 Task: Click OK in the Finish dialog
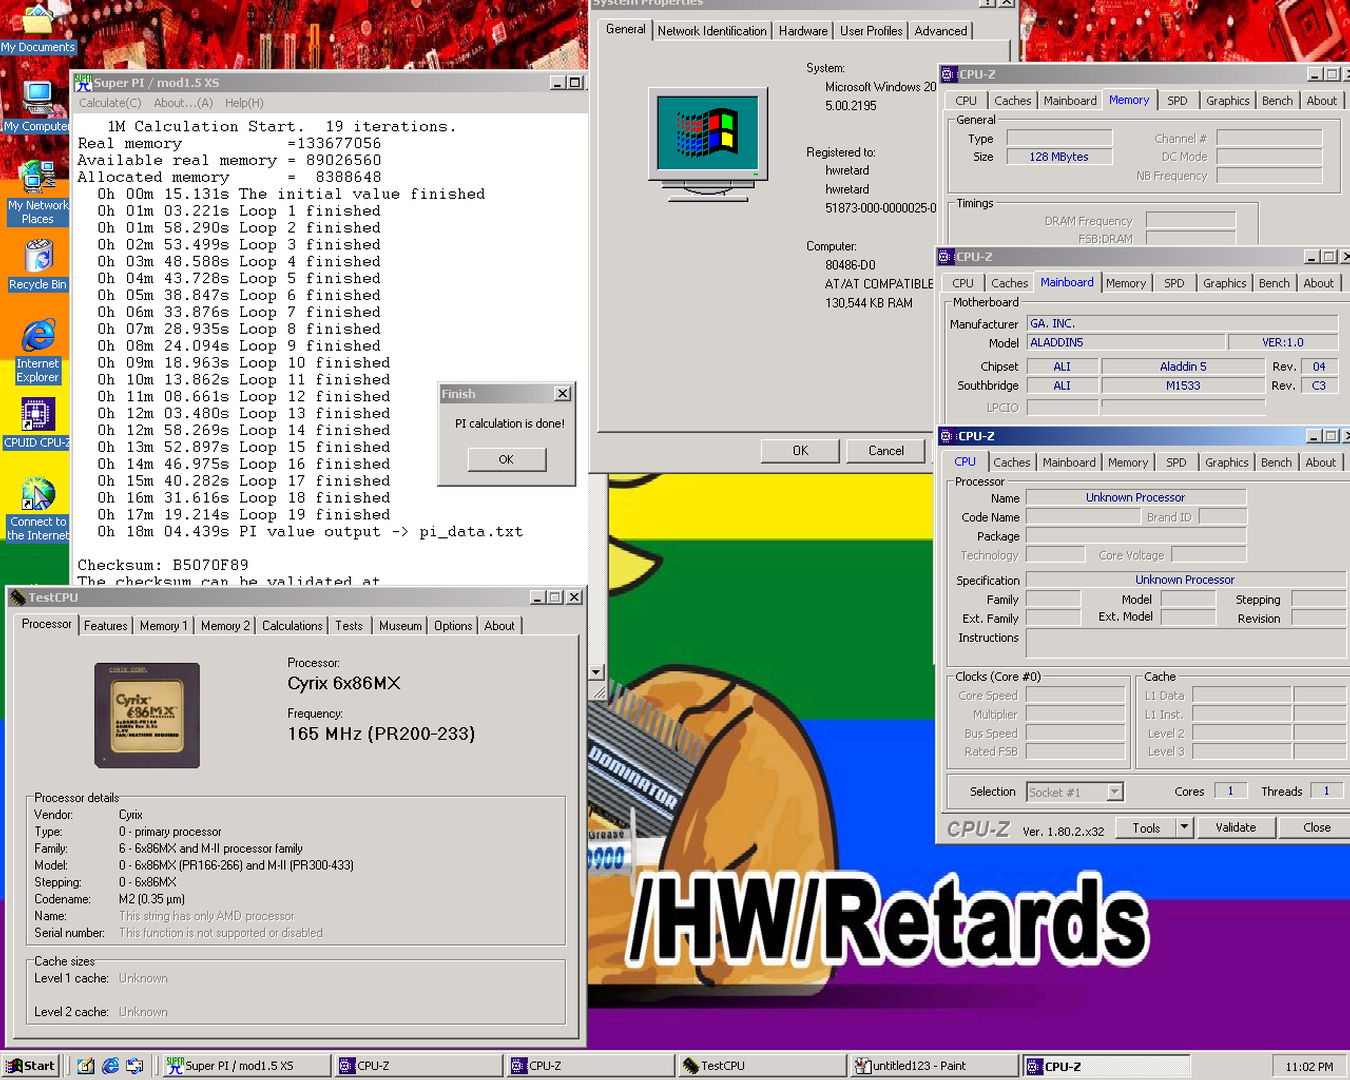pyautogui.click(x=506, y=460)
